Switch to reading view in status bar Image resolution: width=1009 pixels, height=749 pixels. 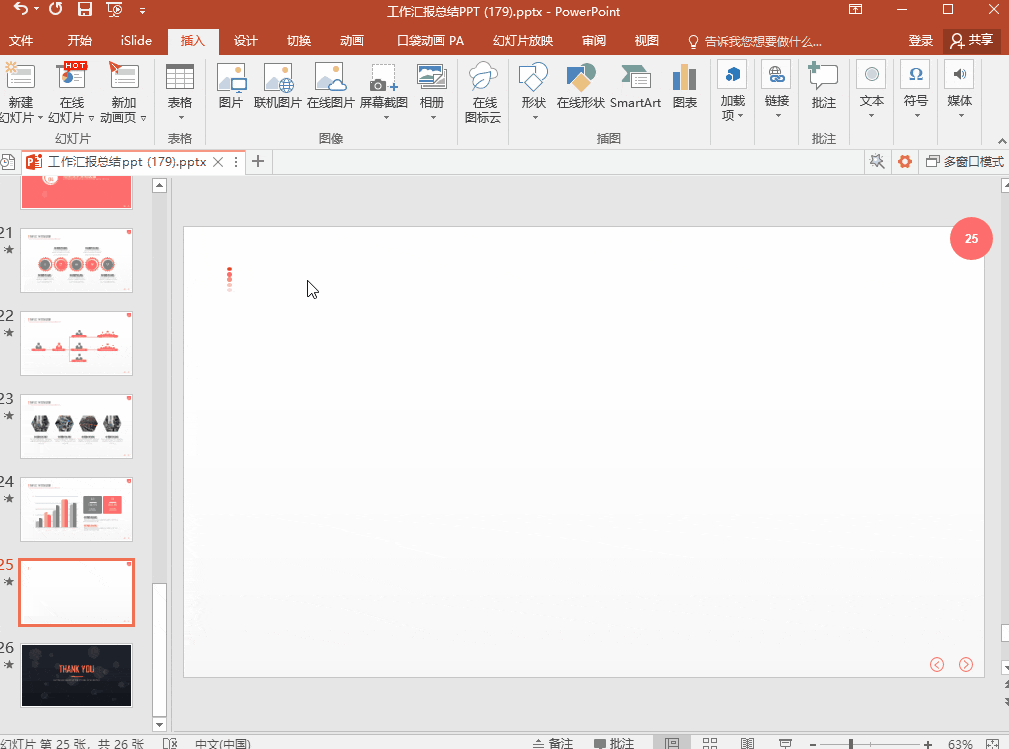point(747,743)
